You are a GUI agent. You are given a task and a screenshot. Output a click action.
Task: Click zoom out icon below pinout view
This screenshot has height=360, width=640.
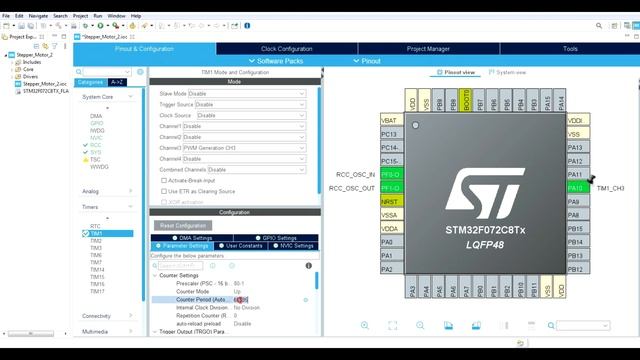(x=420, y=325)
